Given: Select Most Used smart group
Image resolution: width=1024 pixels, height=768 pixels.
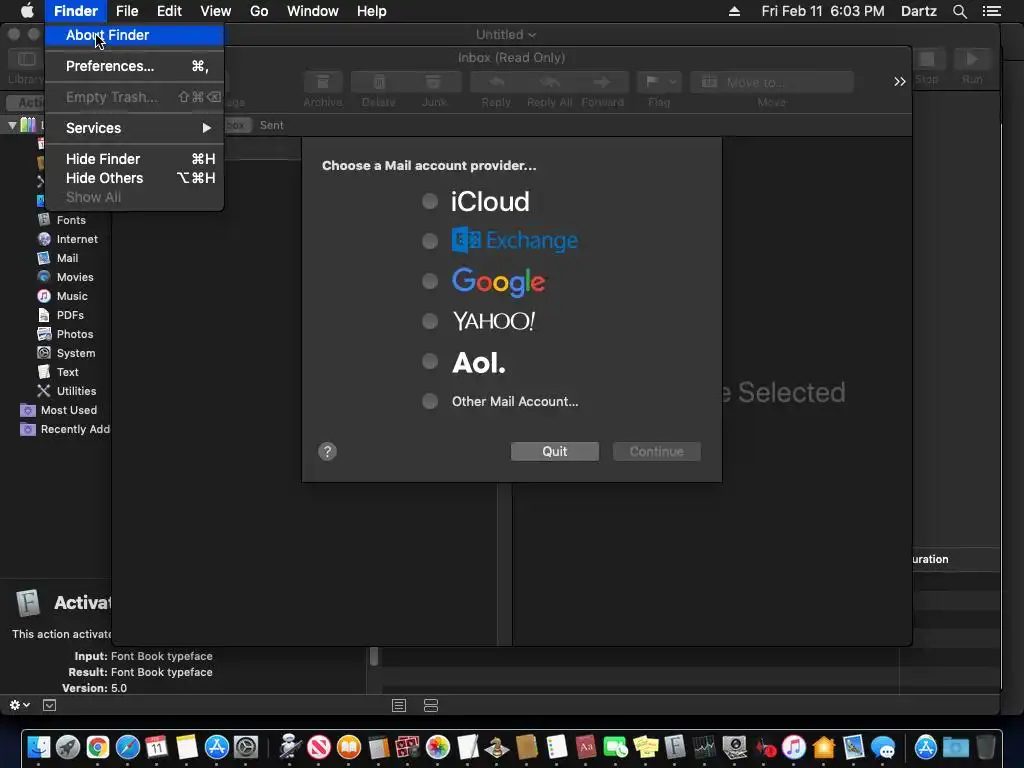Looking at the screenshot, I should coord(59,410).
